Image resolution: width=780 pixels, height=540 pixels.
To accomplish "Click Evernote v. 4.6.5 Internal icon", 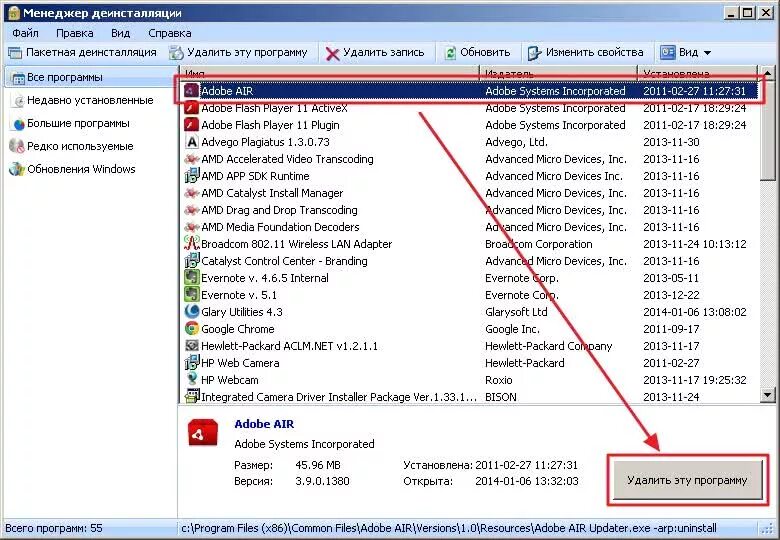I will (x=192, y=278).
